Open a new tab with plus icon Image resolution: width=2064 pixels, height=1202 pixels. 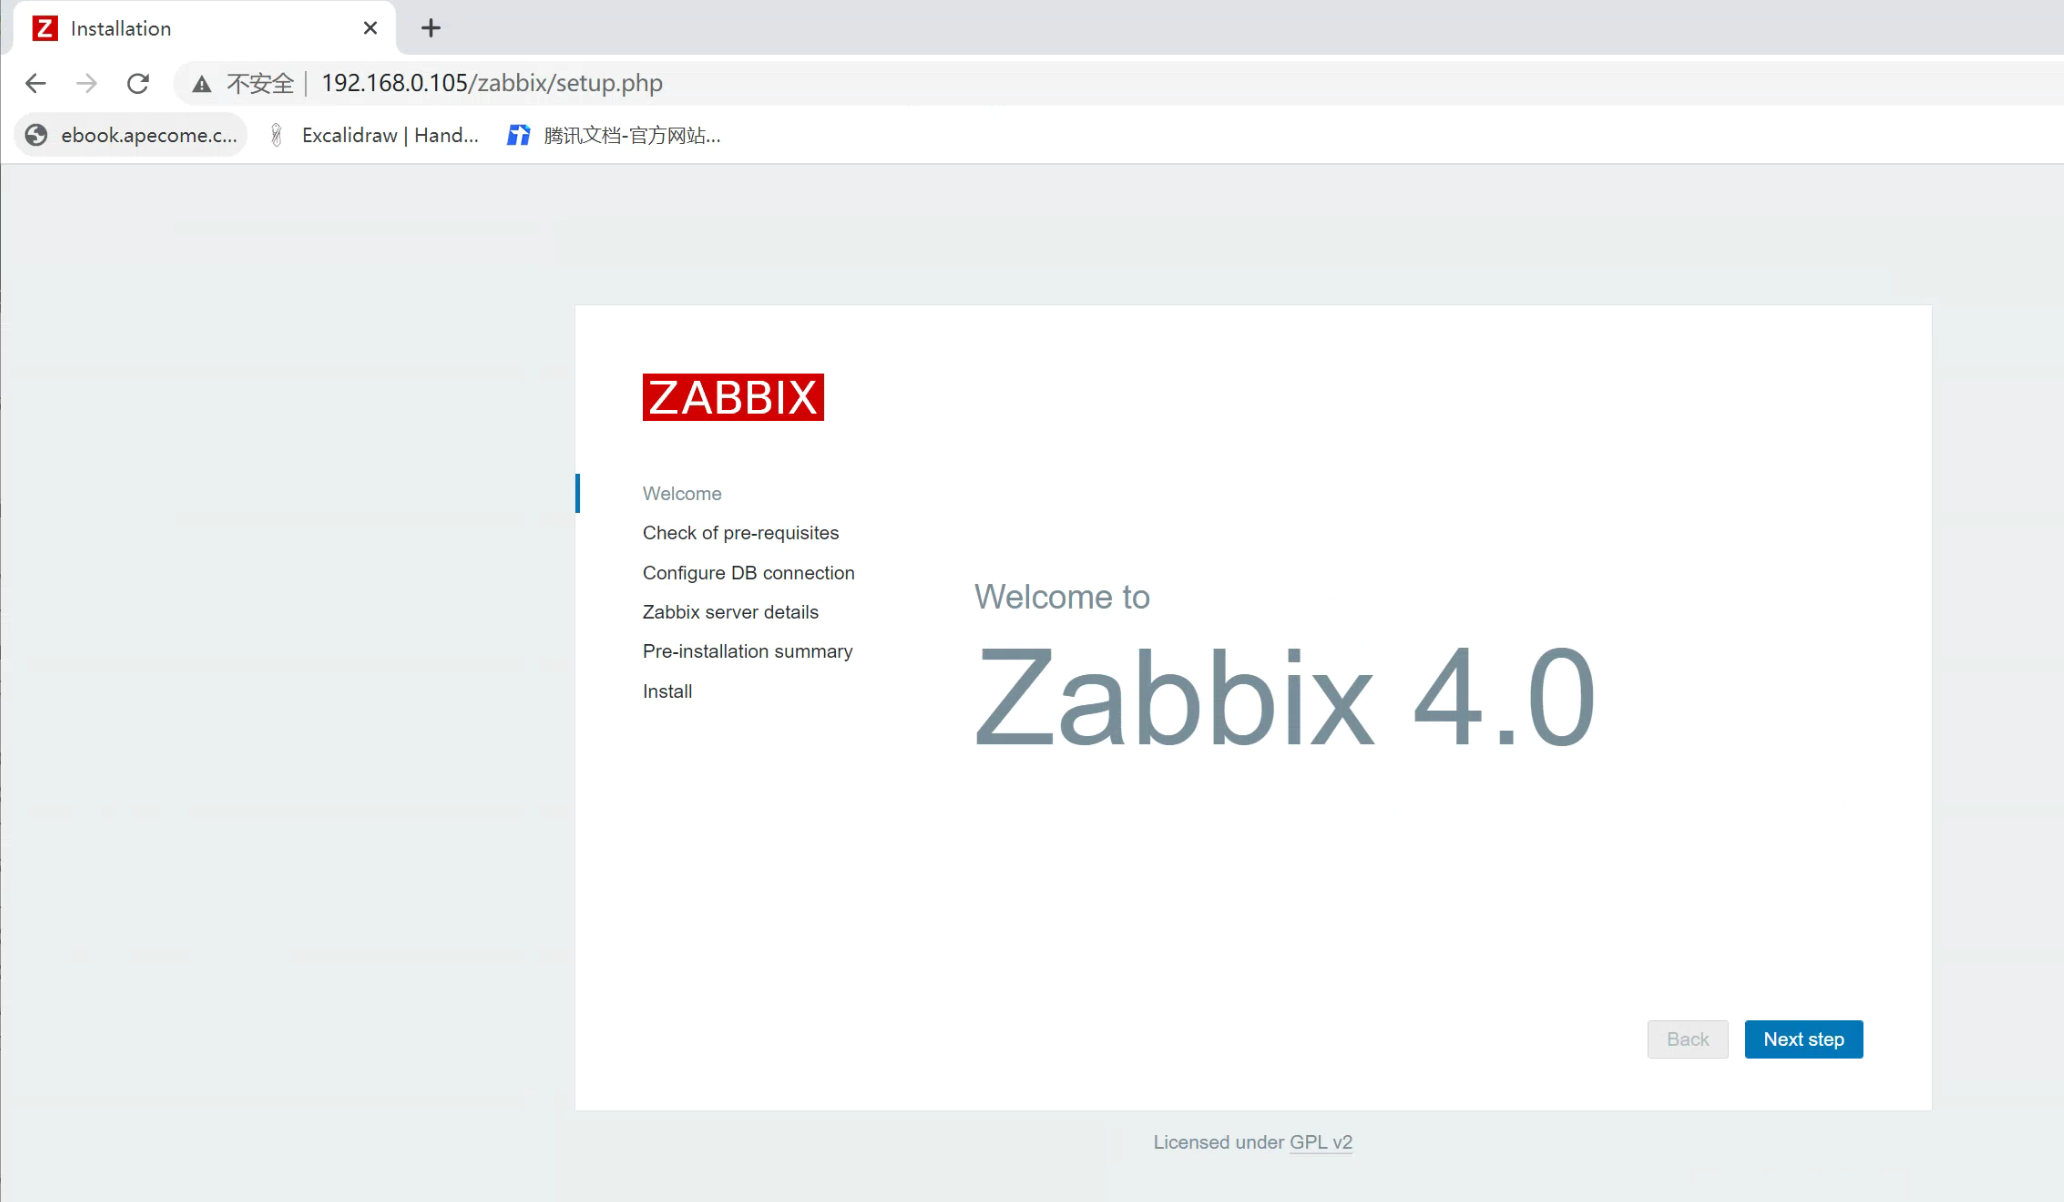click(431, 28)
